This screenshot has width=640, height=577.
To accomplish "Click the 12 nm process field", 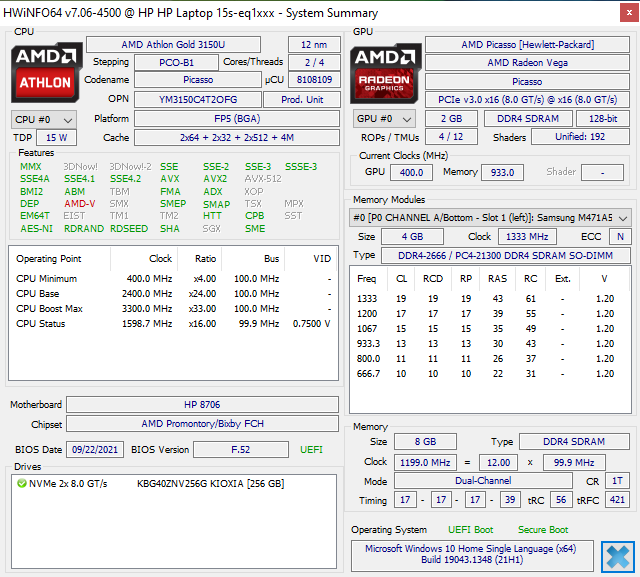I will coord(314,44).
